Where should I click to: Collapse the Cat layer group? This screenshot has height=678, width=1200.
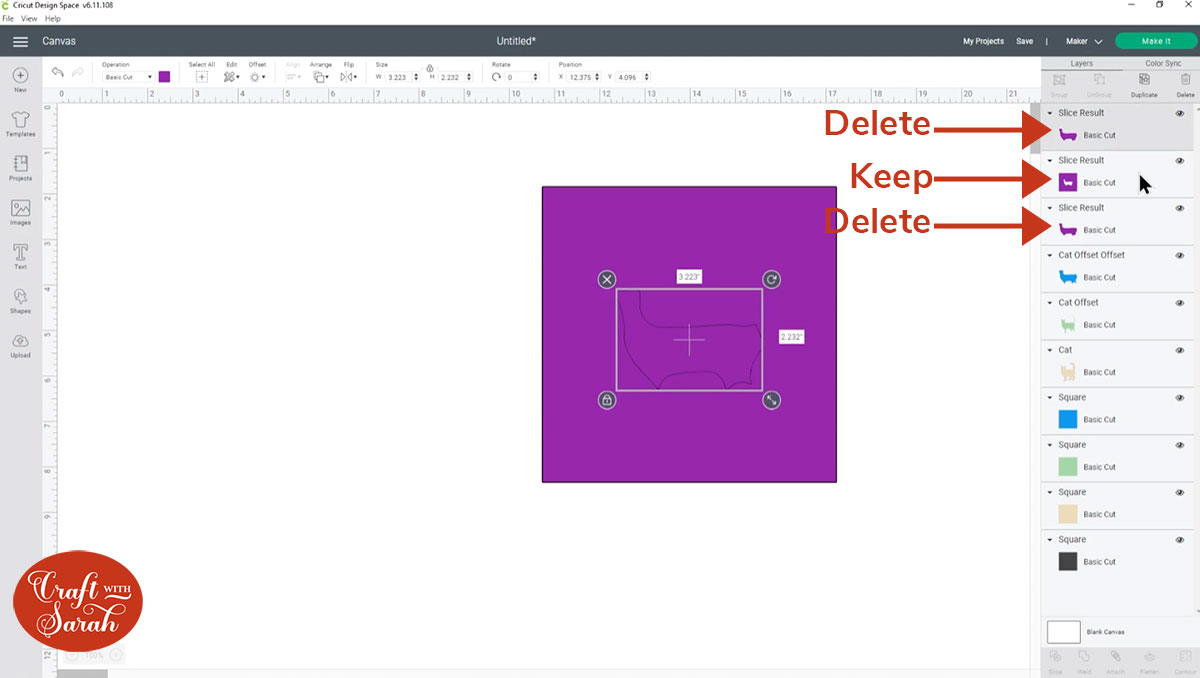pyautogui.click(x=1049, y=350)
